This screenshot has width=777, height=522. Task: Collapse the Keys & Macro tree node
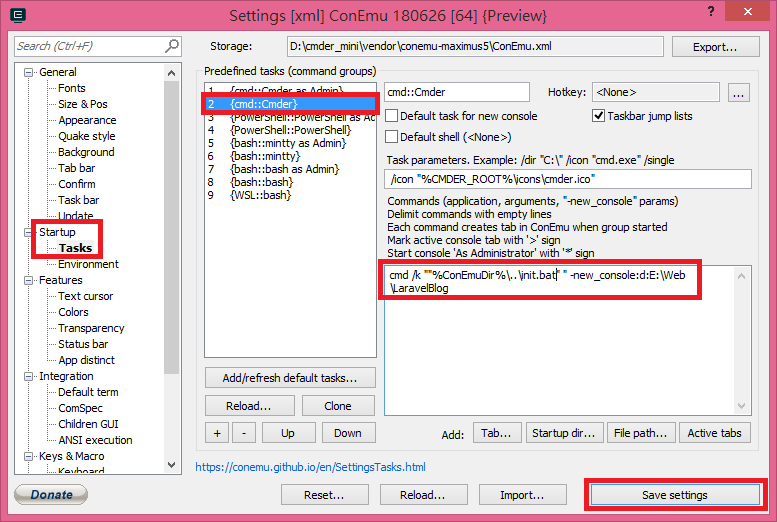(28, 457)
